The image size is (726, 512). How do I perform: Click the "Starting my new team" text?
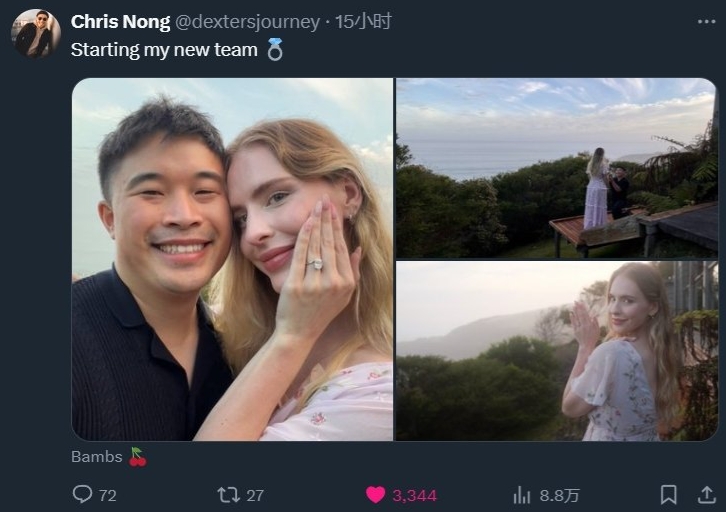coord(164,49)
